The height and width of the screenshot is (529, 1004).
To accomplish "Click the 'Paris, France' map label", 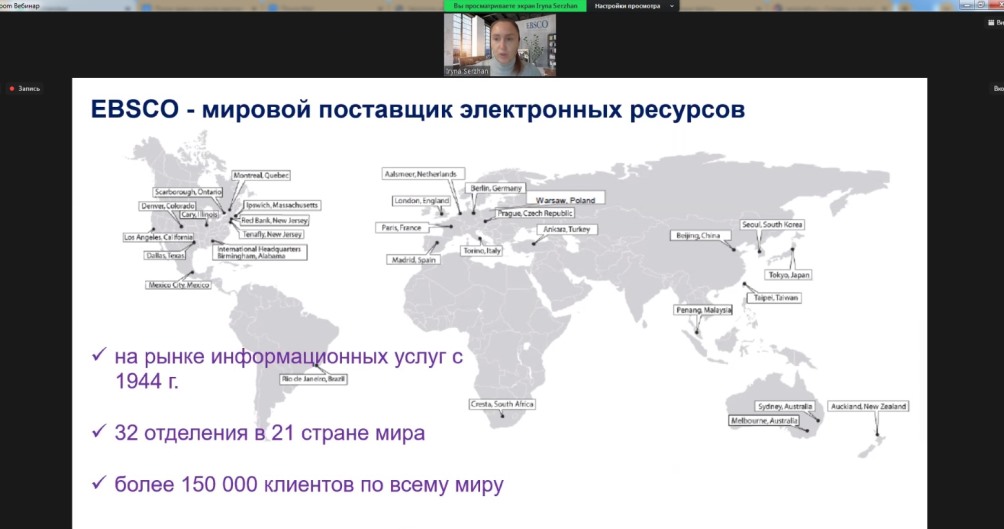I will click(401, 227).
